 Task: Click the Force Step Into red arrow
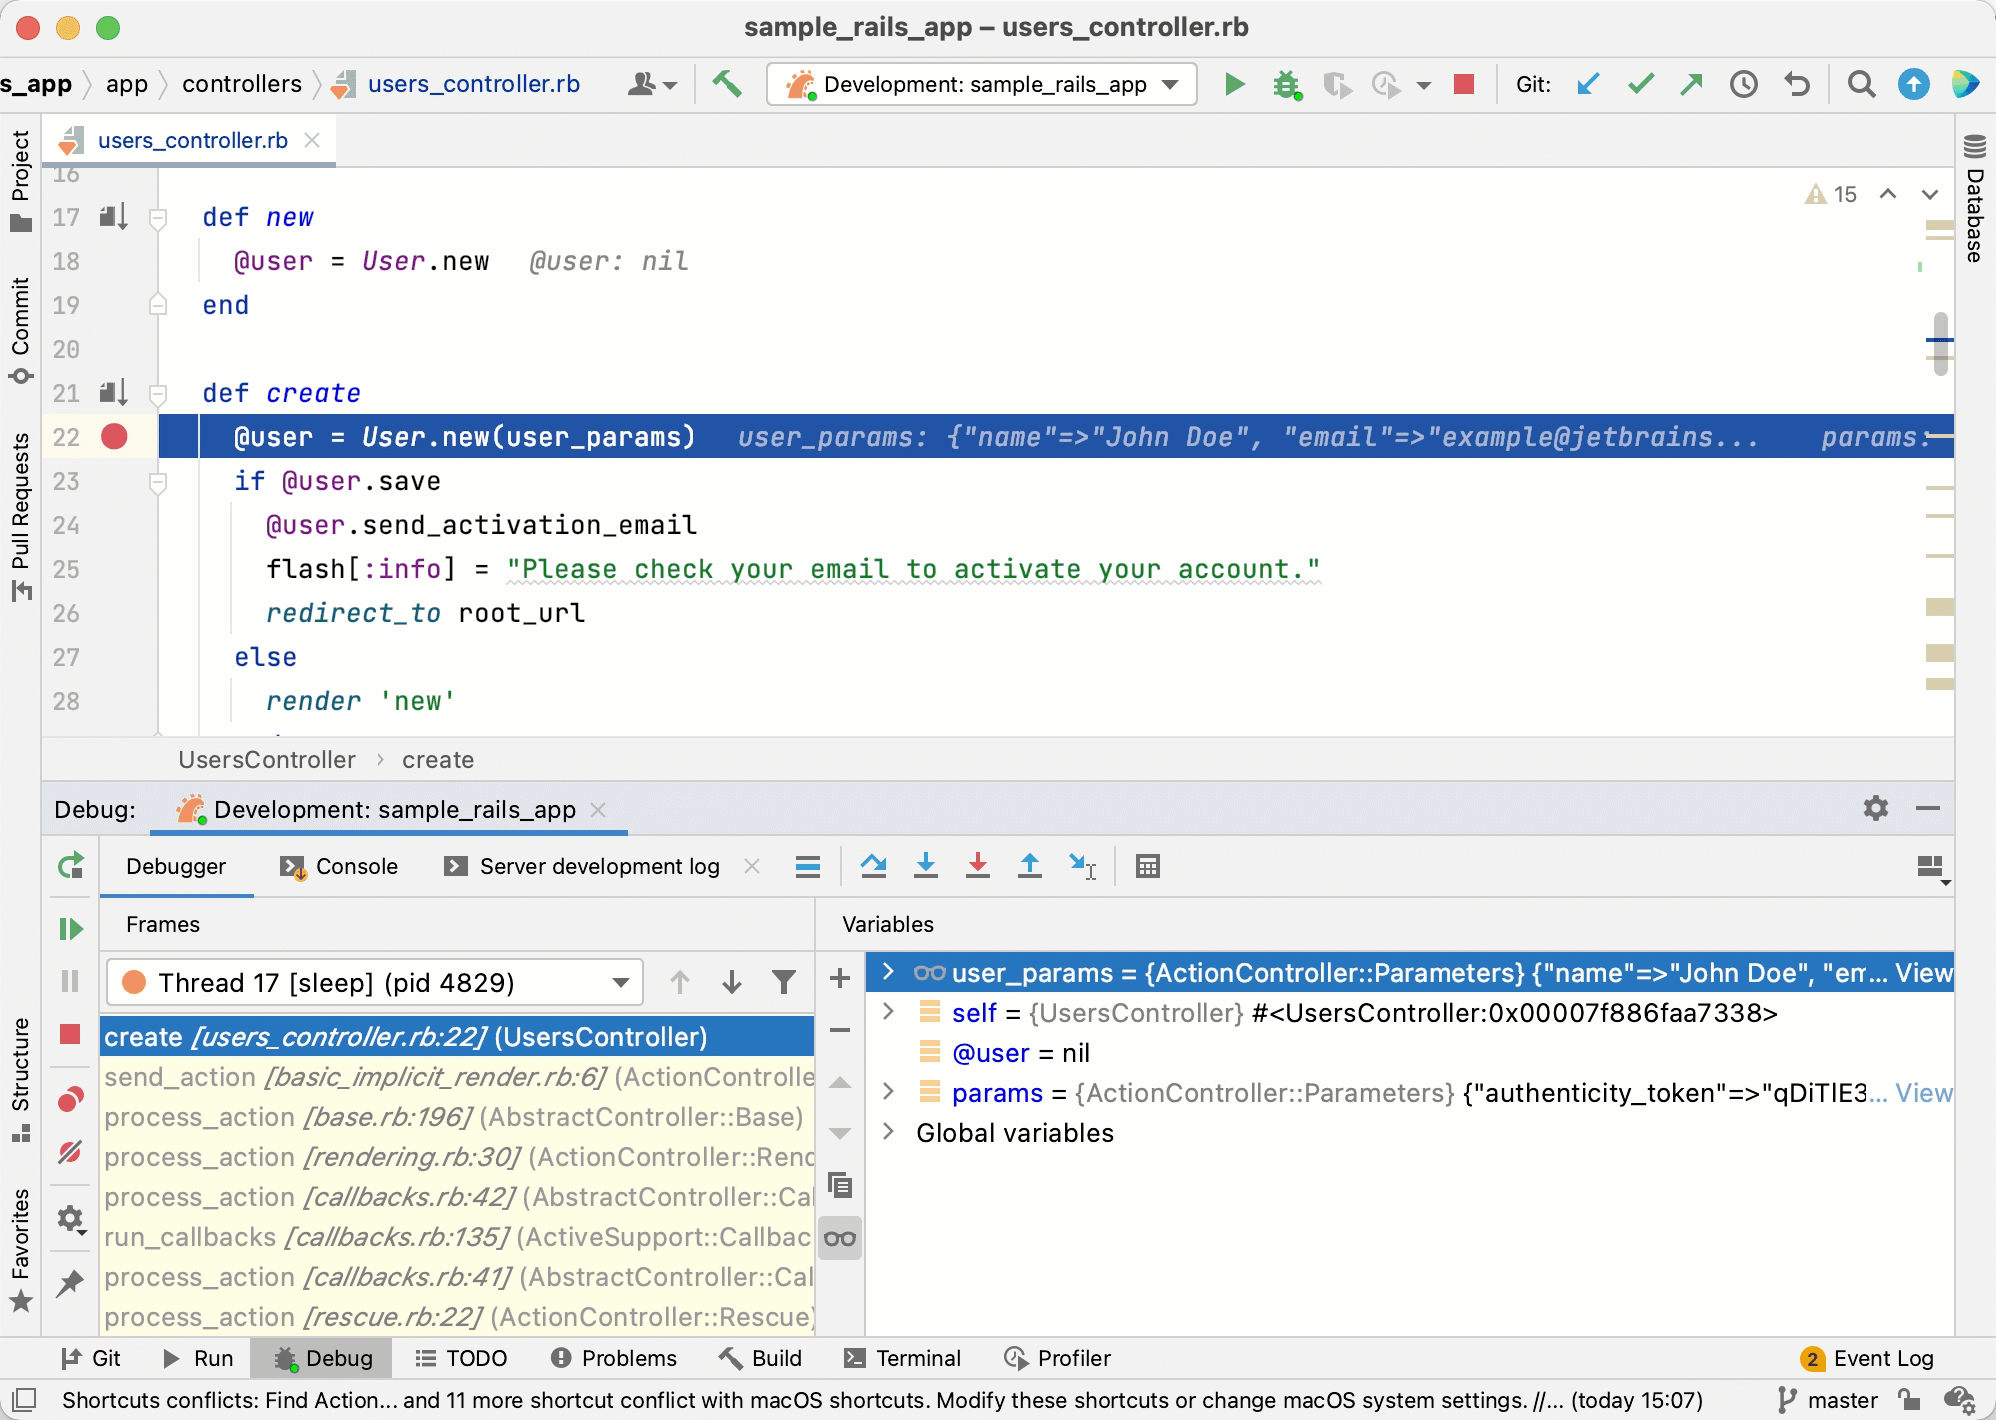tap(978, 866)
